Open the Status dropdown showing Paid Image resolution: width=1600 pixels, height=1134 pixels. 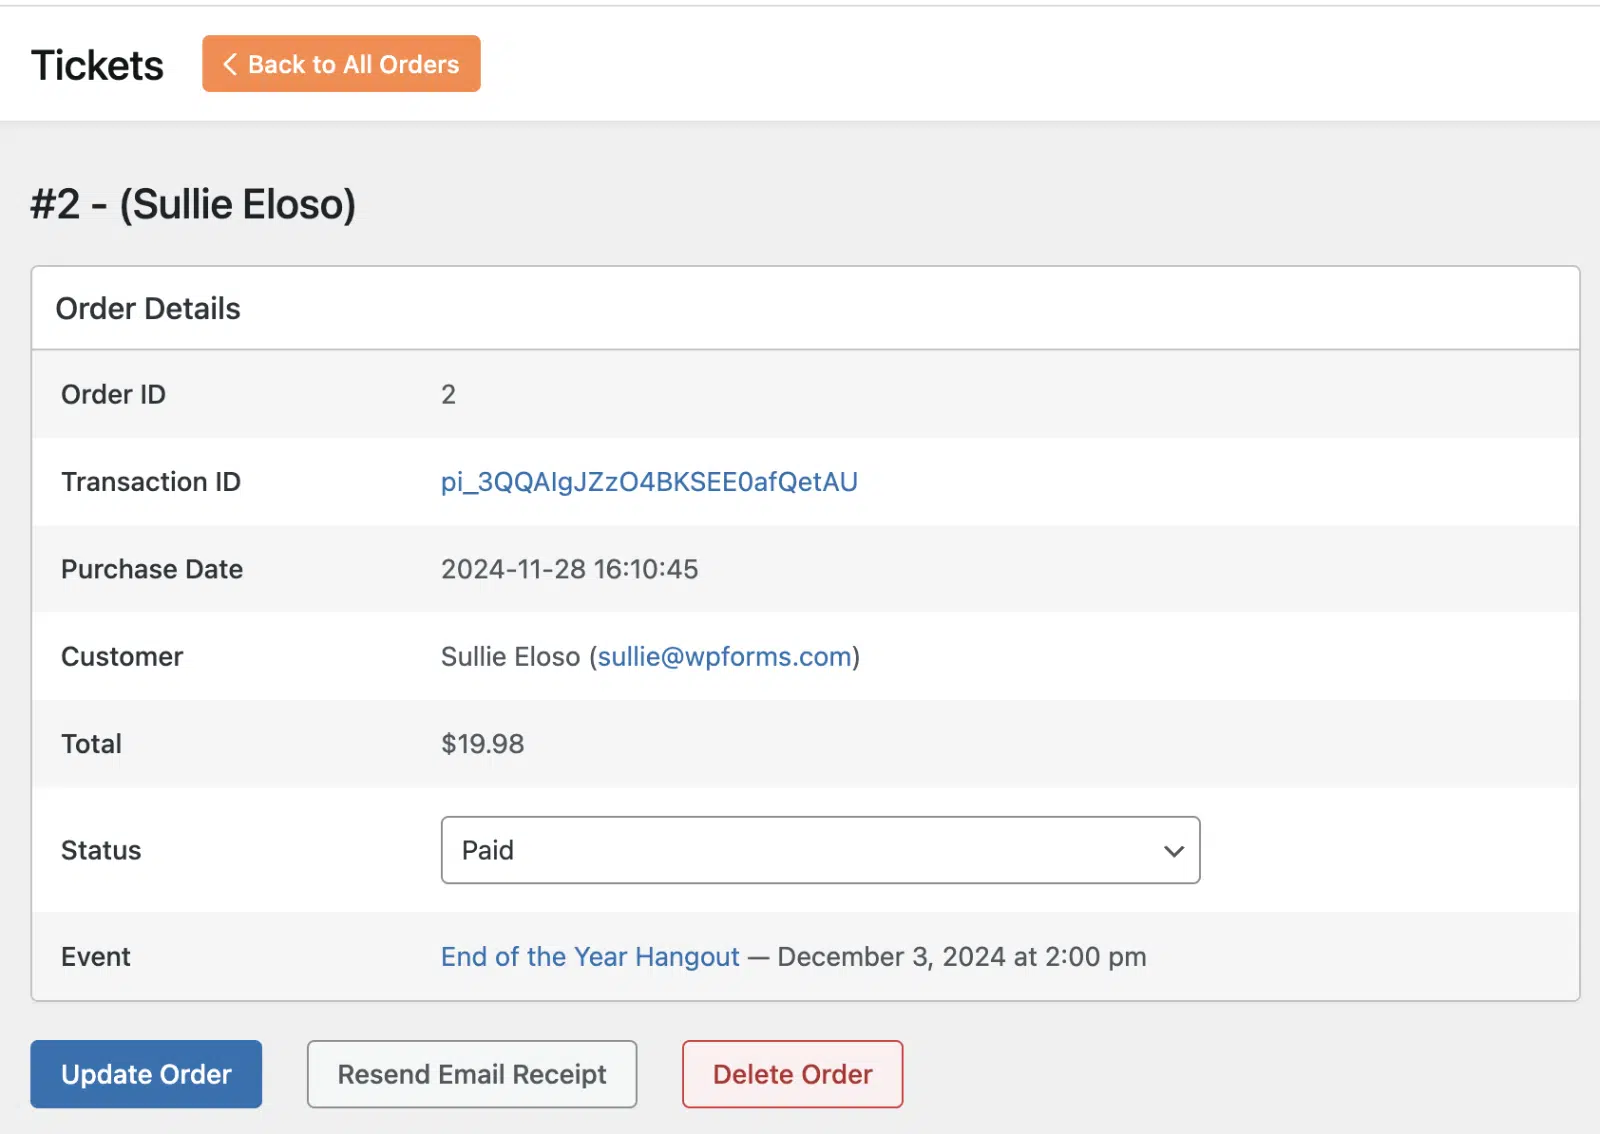(820, 850)
